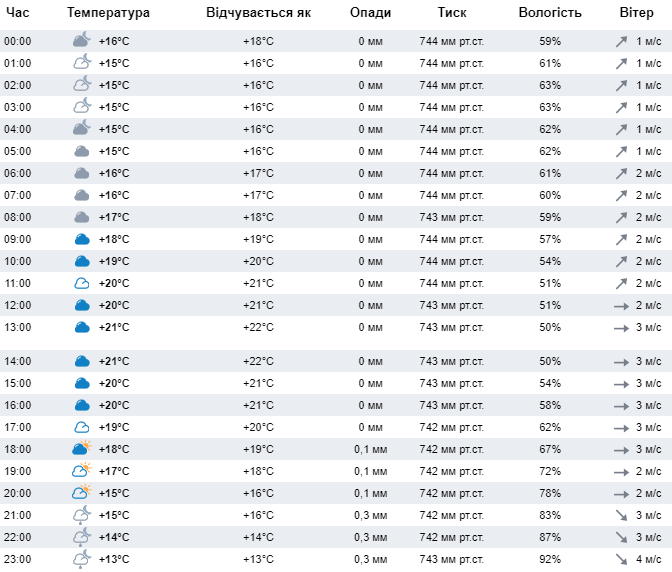
Task: Click the grey cloud icon at 06:00
Action: pyautogui.click(x=82, y=173)
